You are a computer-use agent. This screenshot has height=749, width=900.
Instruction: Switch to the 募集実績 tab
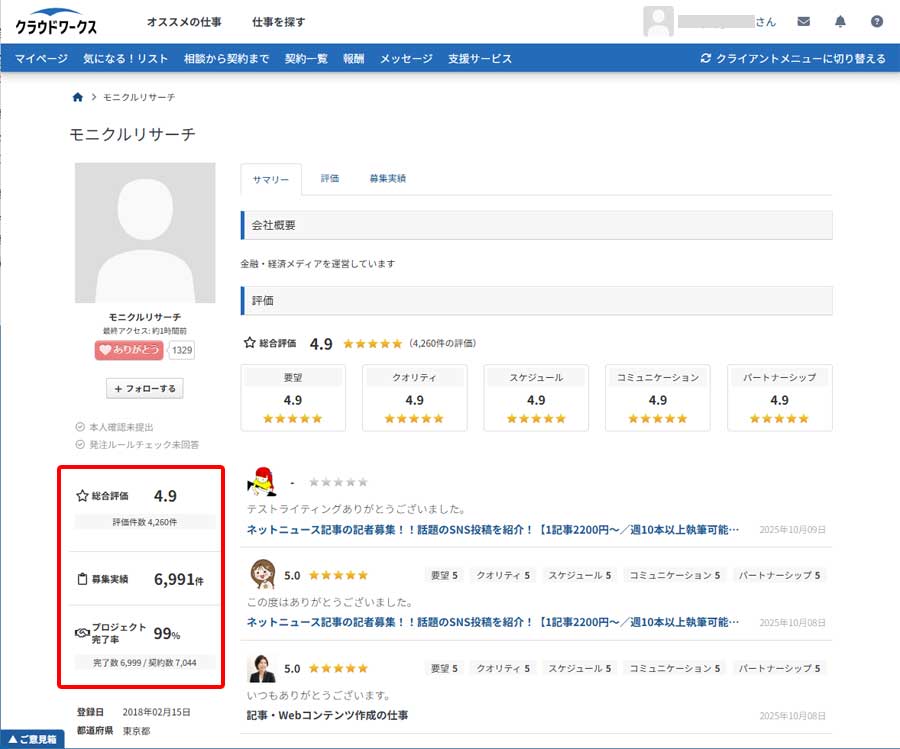[387, 178]
